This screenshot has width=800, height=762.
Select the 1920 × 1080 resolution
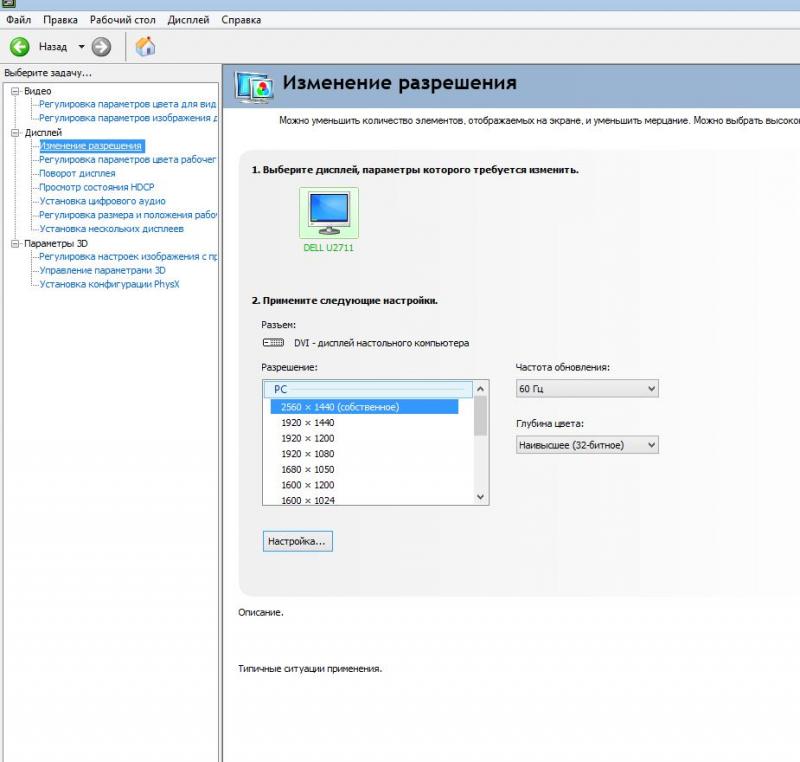308,454
